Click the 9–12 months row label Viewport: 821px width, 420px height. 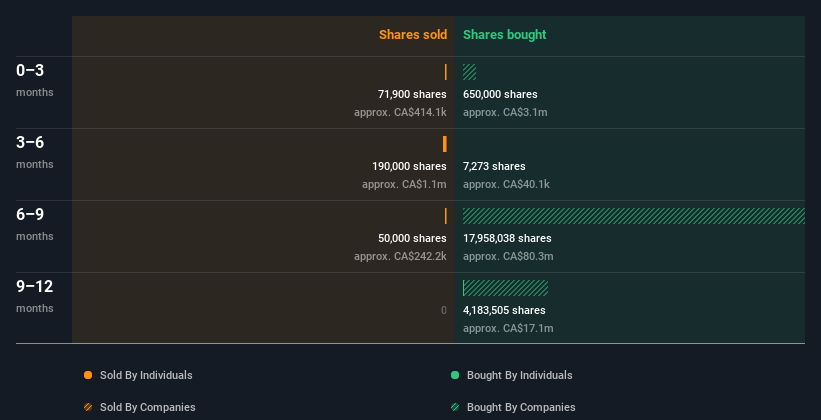[x=35, y=296]
